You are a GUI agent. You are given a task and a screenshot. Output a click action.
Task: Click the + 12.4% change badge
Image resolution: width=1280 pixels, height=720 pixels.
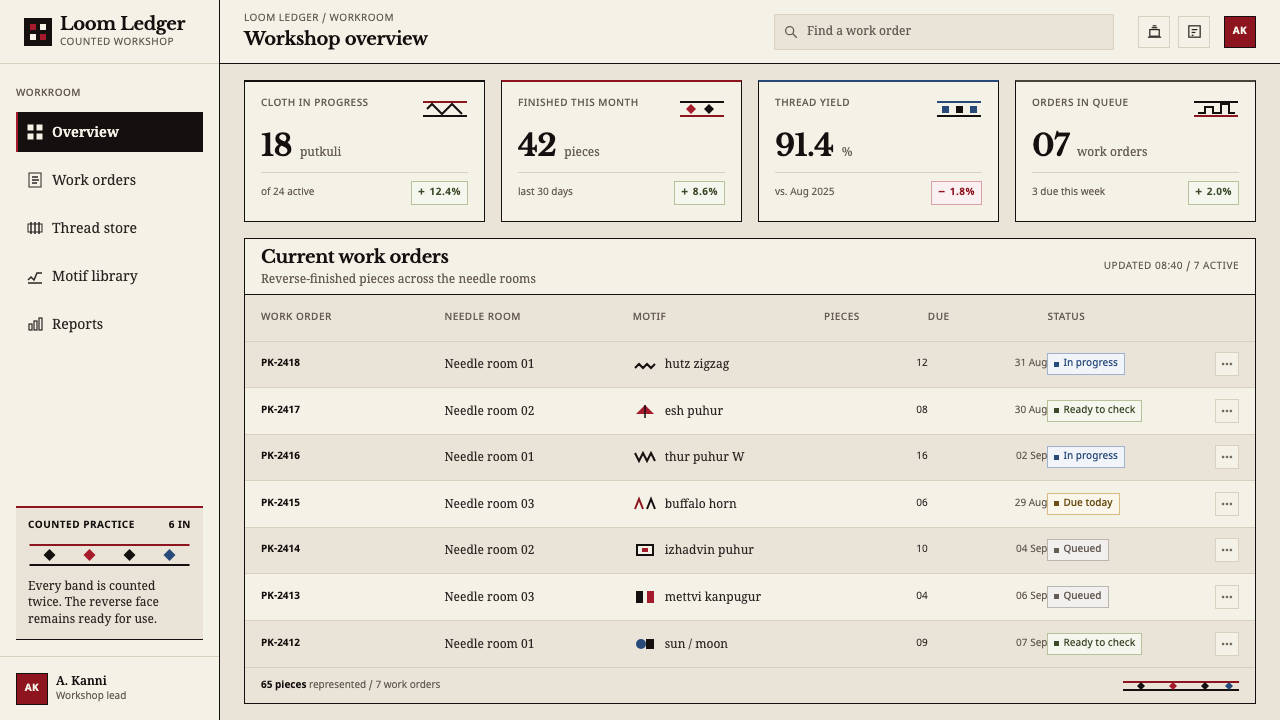coord(439,192)
